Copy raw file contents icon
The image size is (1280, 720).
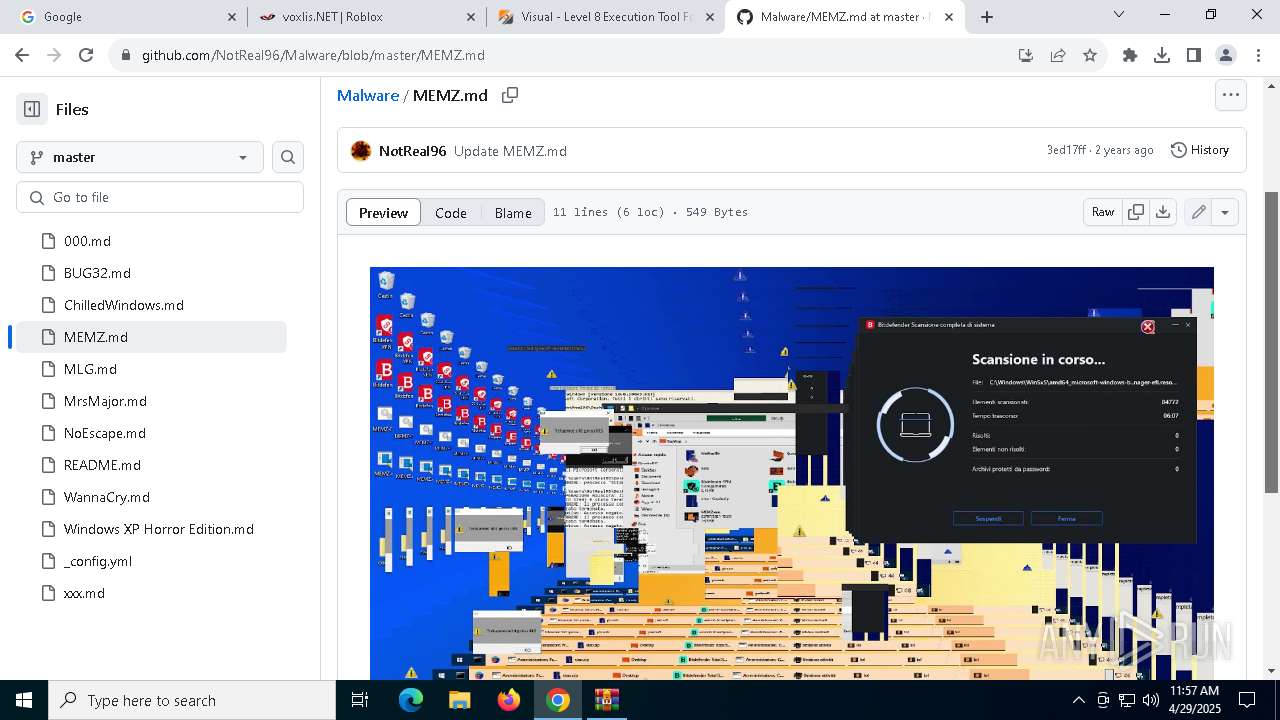point(1136,212)
